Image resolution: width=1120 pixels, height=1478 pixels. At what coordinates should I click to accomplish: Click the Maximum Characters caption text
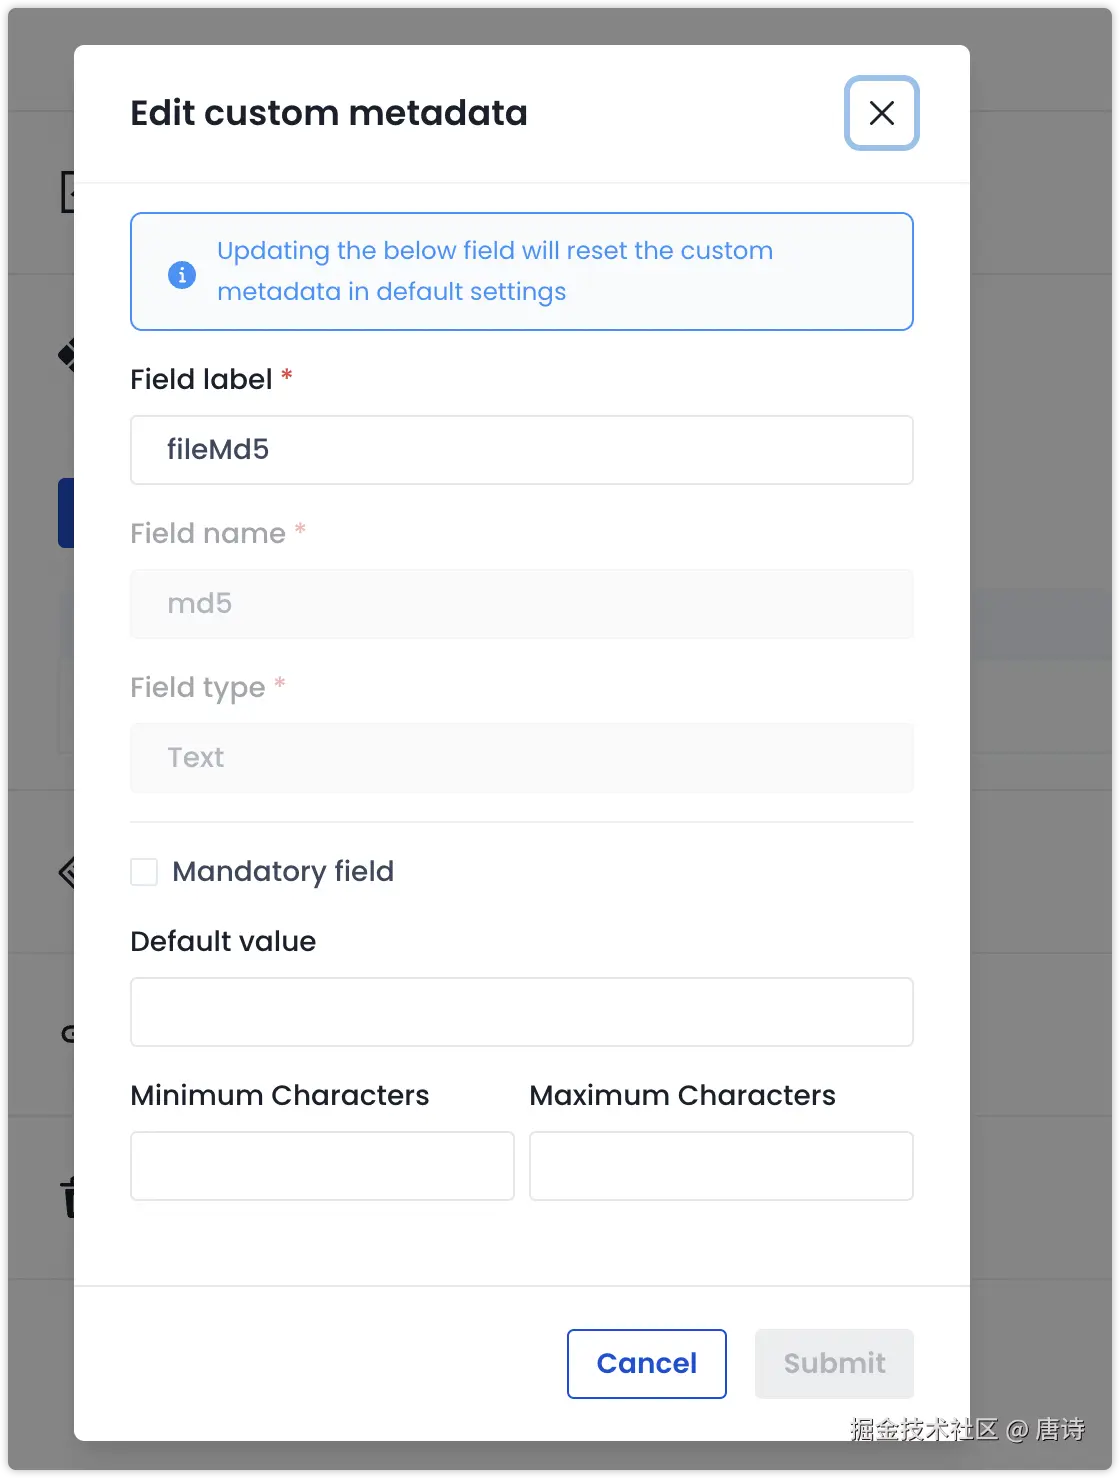click(682, 1096)
